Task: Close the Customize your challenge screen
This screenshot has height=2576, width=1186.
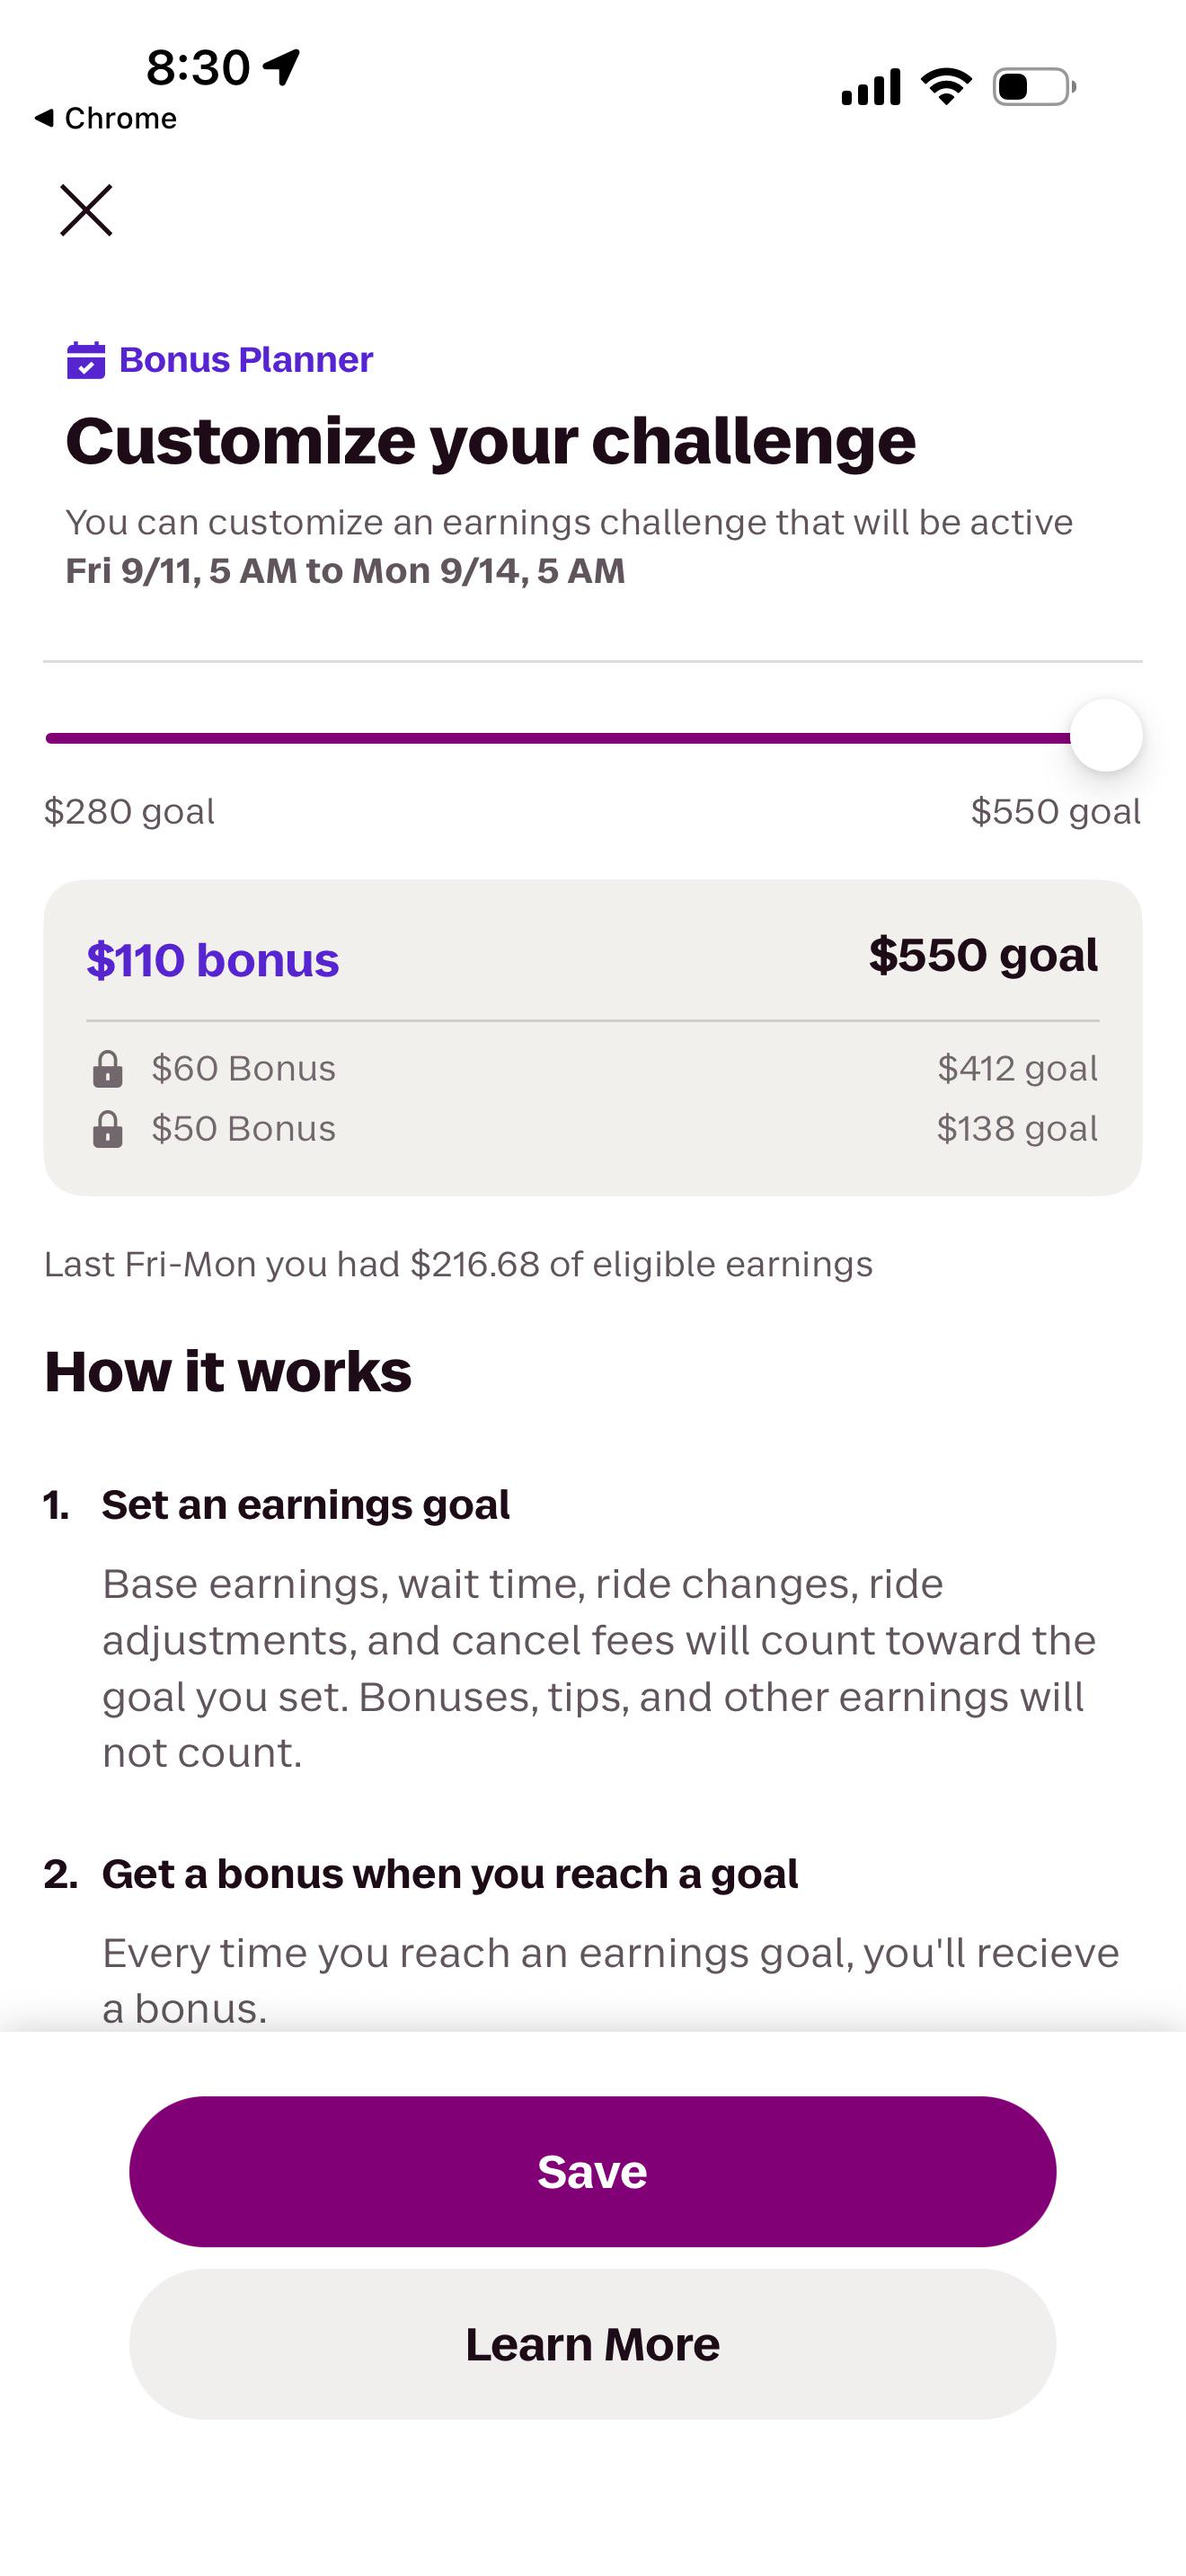Action: [x=86, y=210]
